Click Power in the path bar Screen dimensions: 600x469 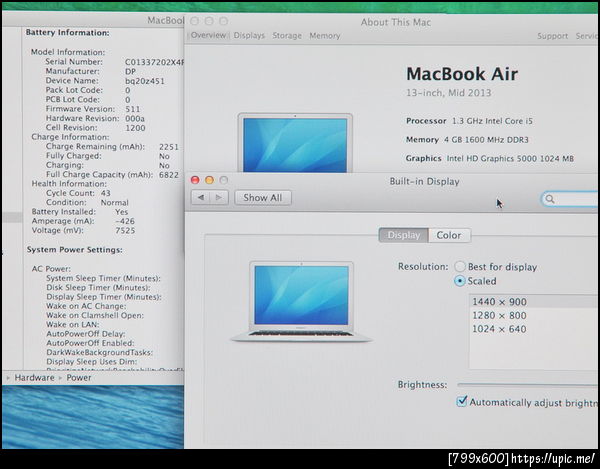coord(79,378)
